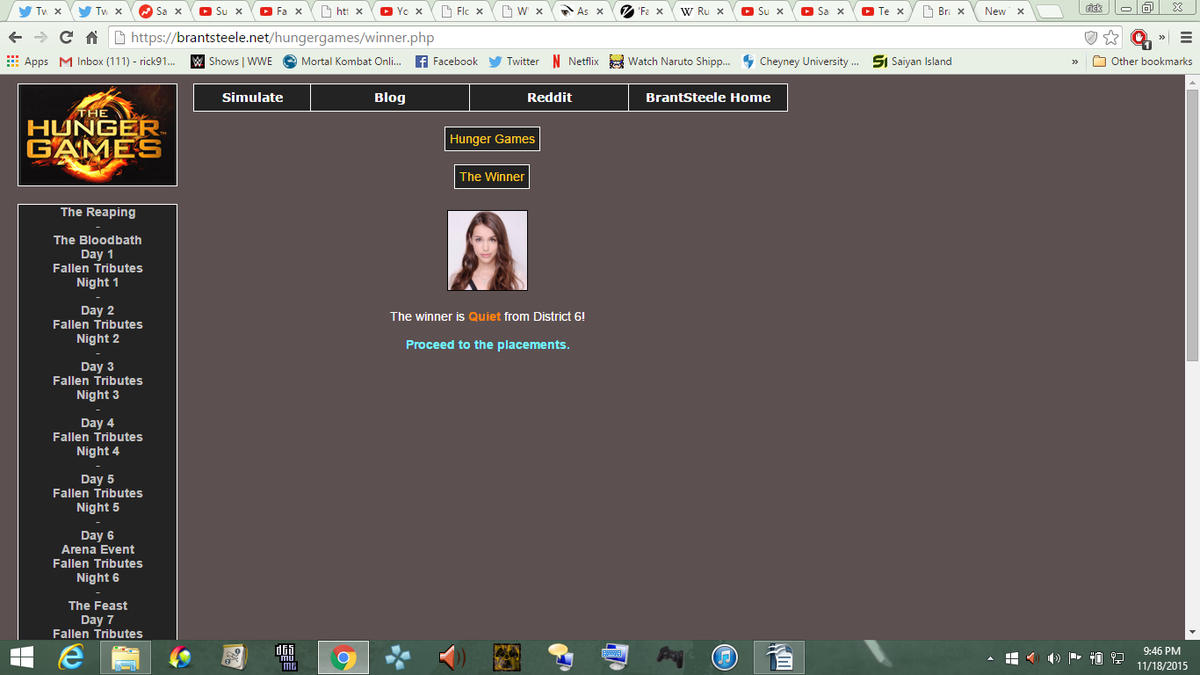Viewport: 1200px width, 675px height.
Task: Open Netflix bookmark
Action: [575, 61]
